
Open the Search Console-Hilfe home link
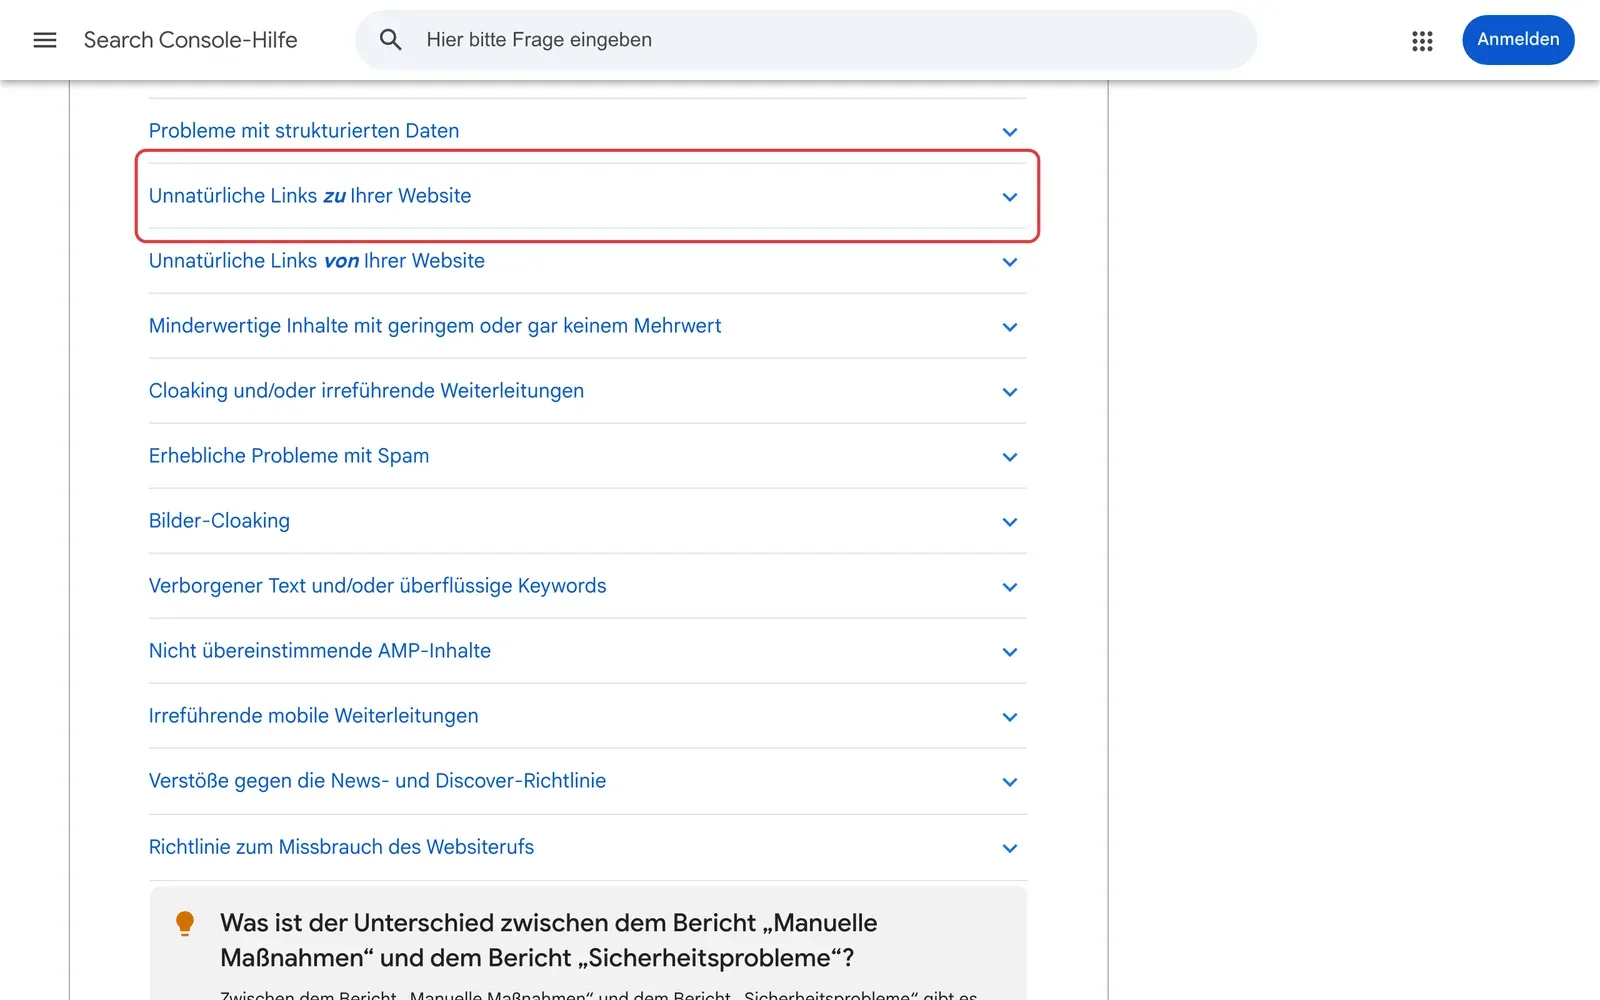[x=191, y=40]
